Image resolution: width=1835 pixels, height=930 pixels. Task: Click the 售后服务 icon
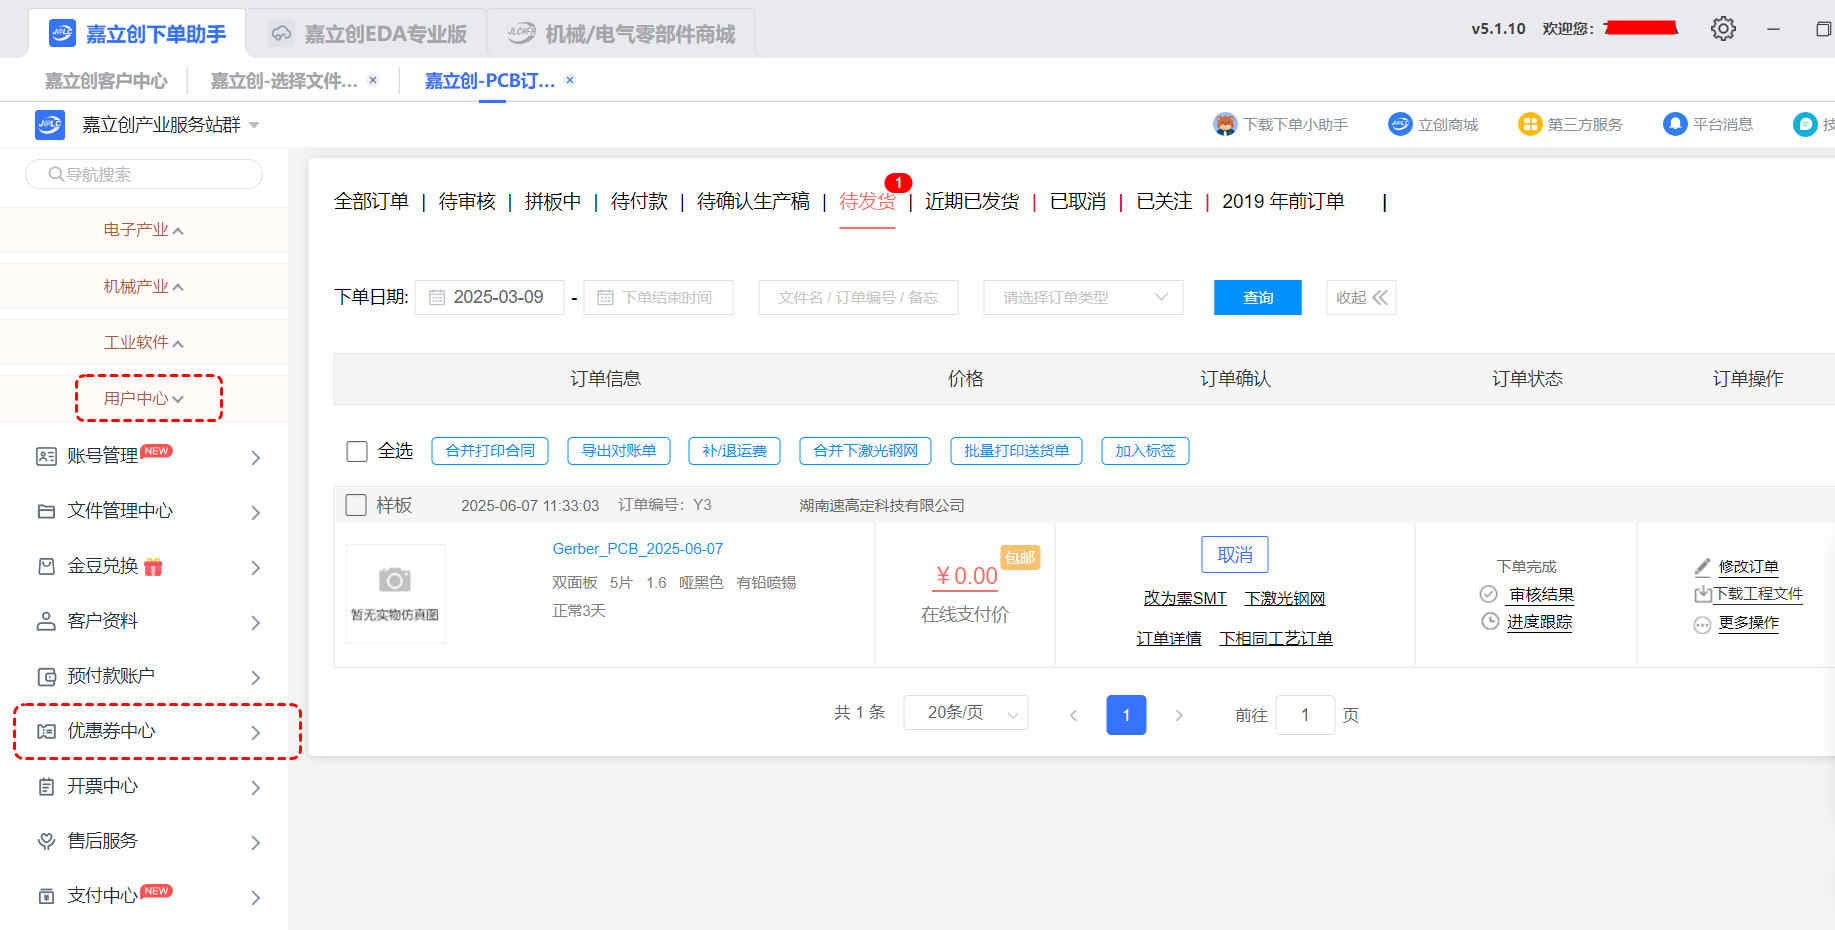(x=46, y=841)
